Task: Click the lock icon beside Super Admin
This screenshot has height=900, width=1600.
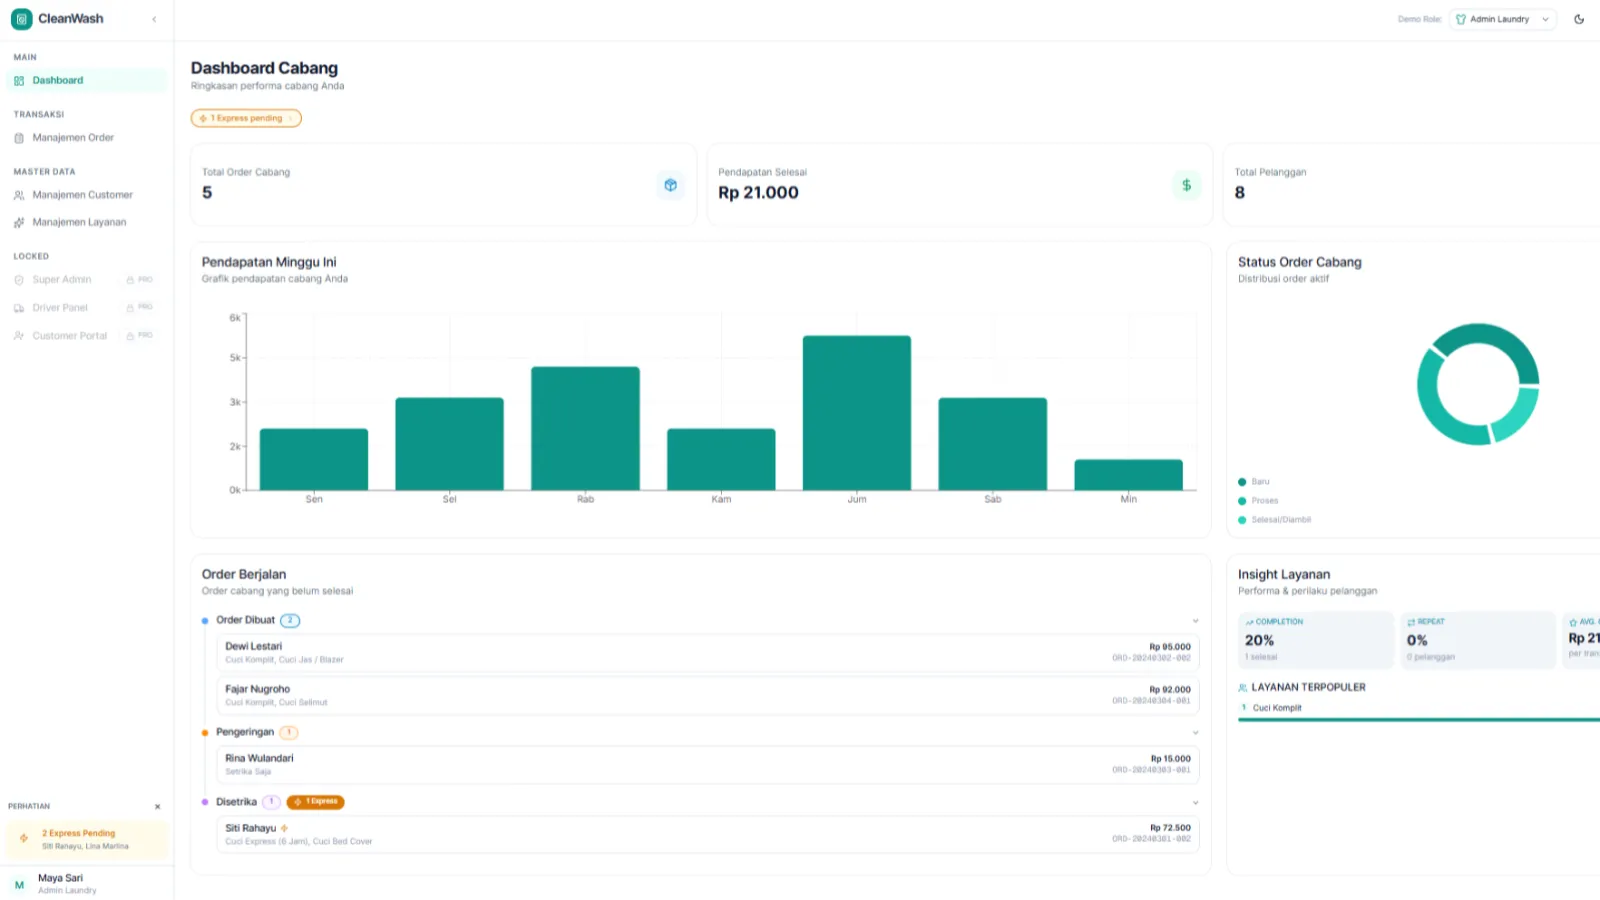Action: [x=130, y=280]
